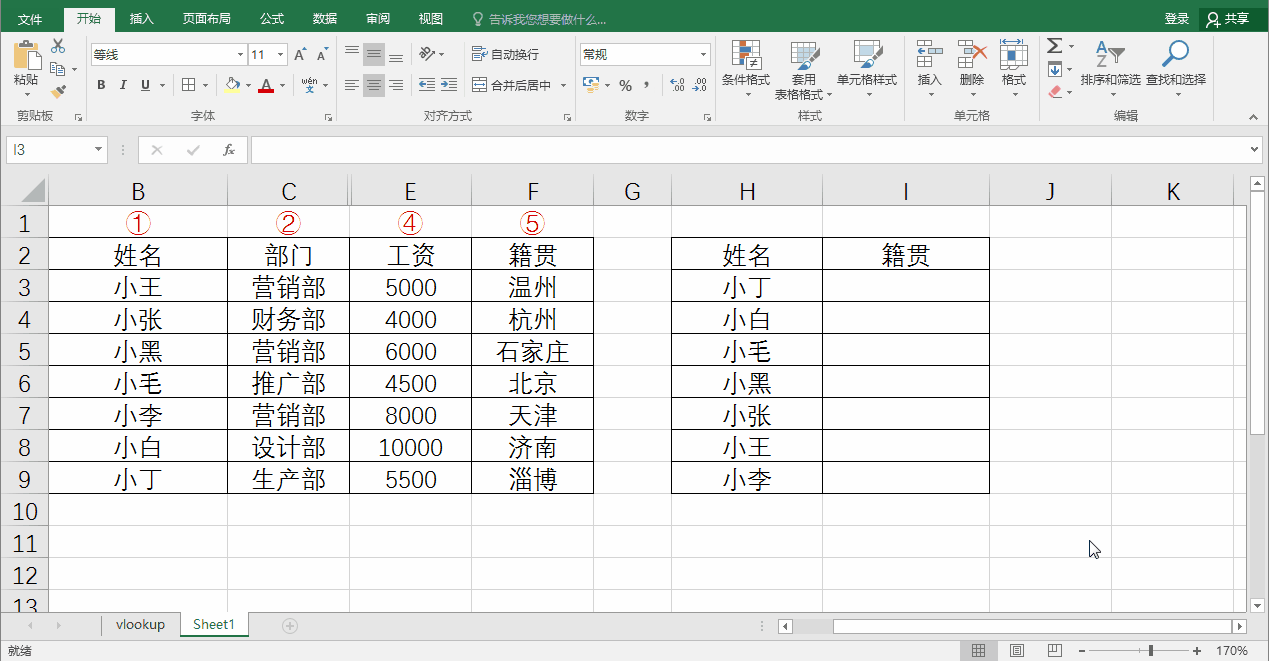Viewport: 1269px width, 661px height.
Task: Click the Cut scissors icon
Action: click(x=58, y=46)
